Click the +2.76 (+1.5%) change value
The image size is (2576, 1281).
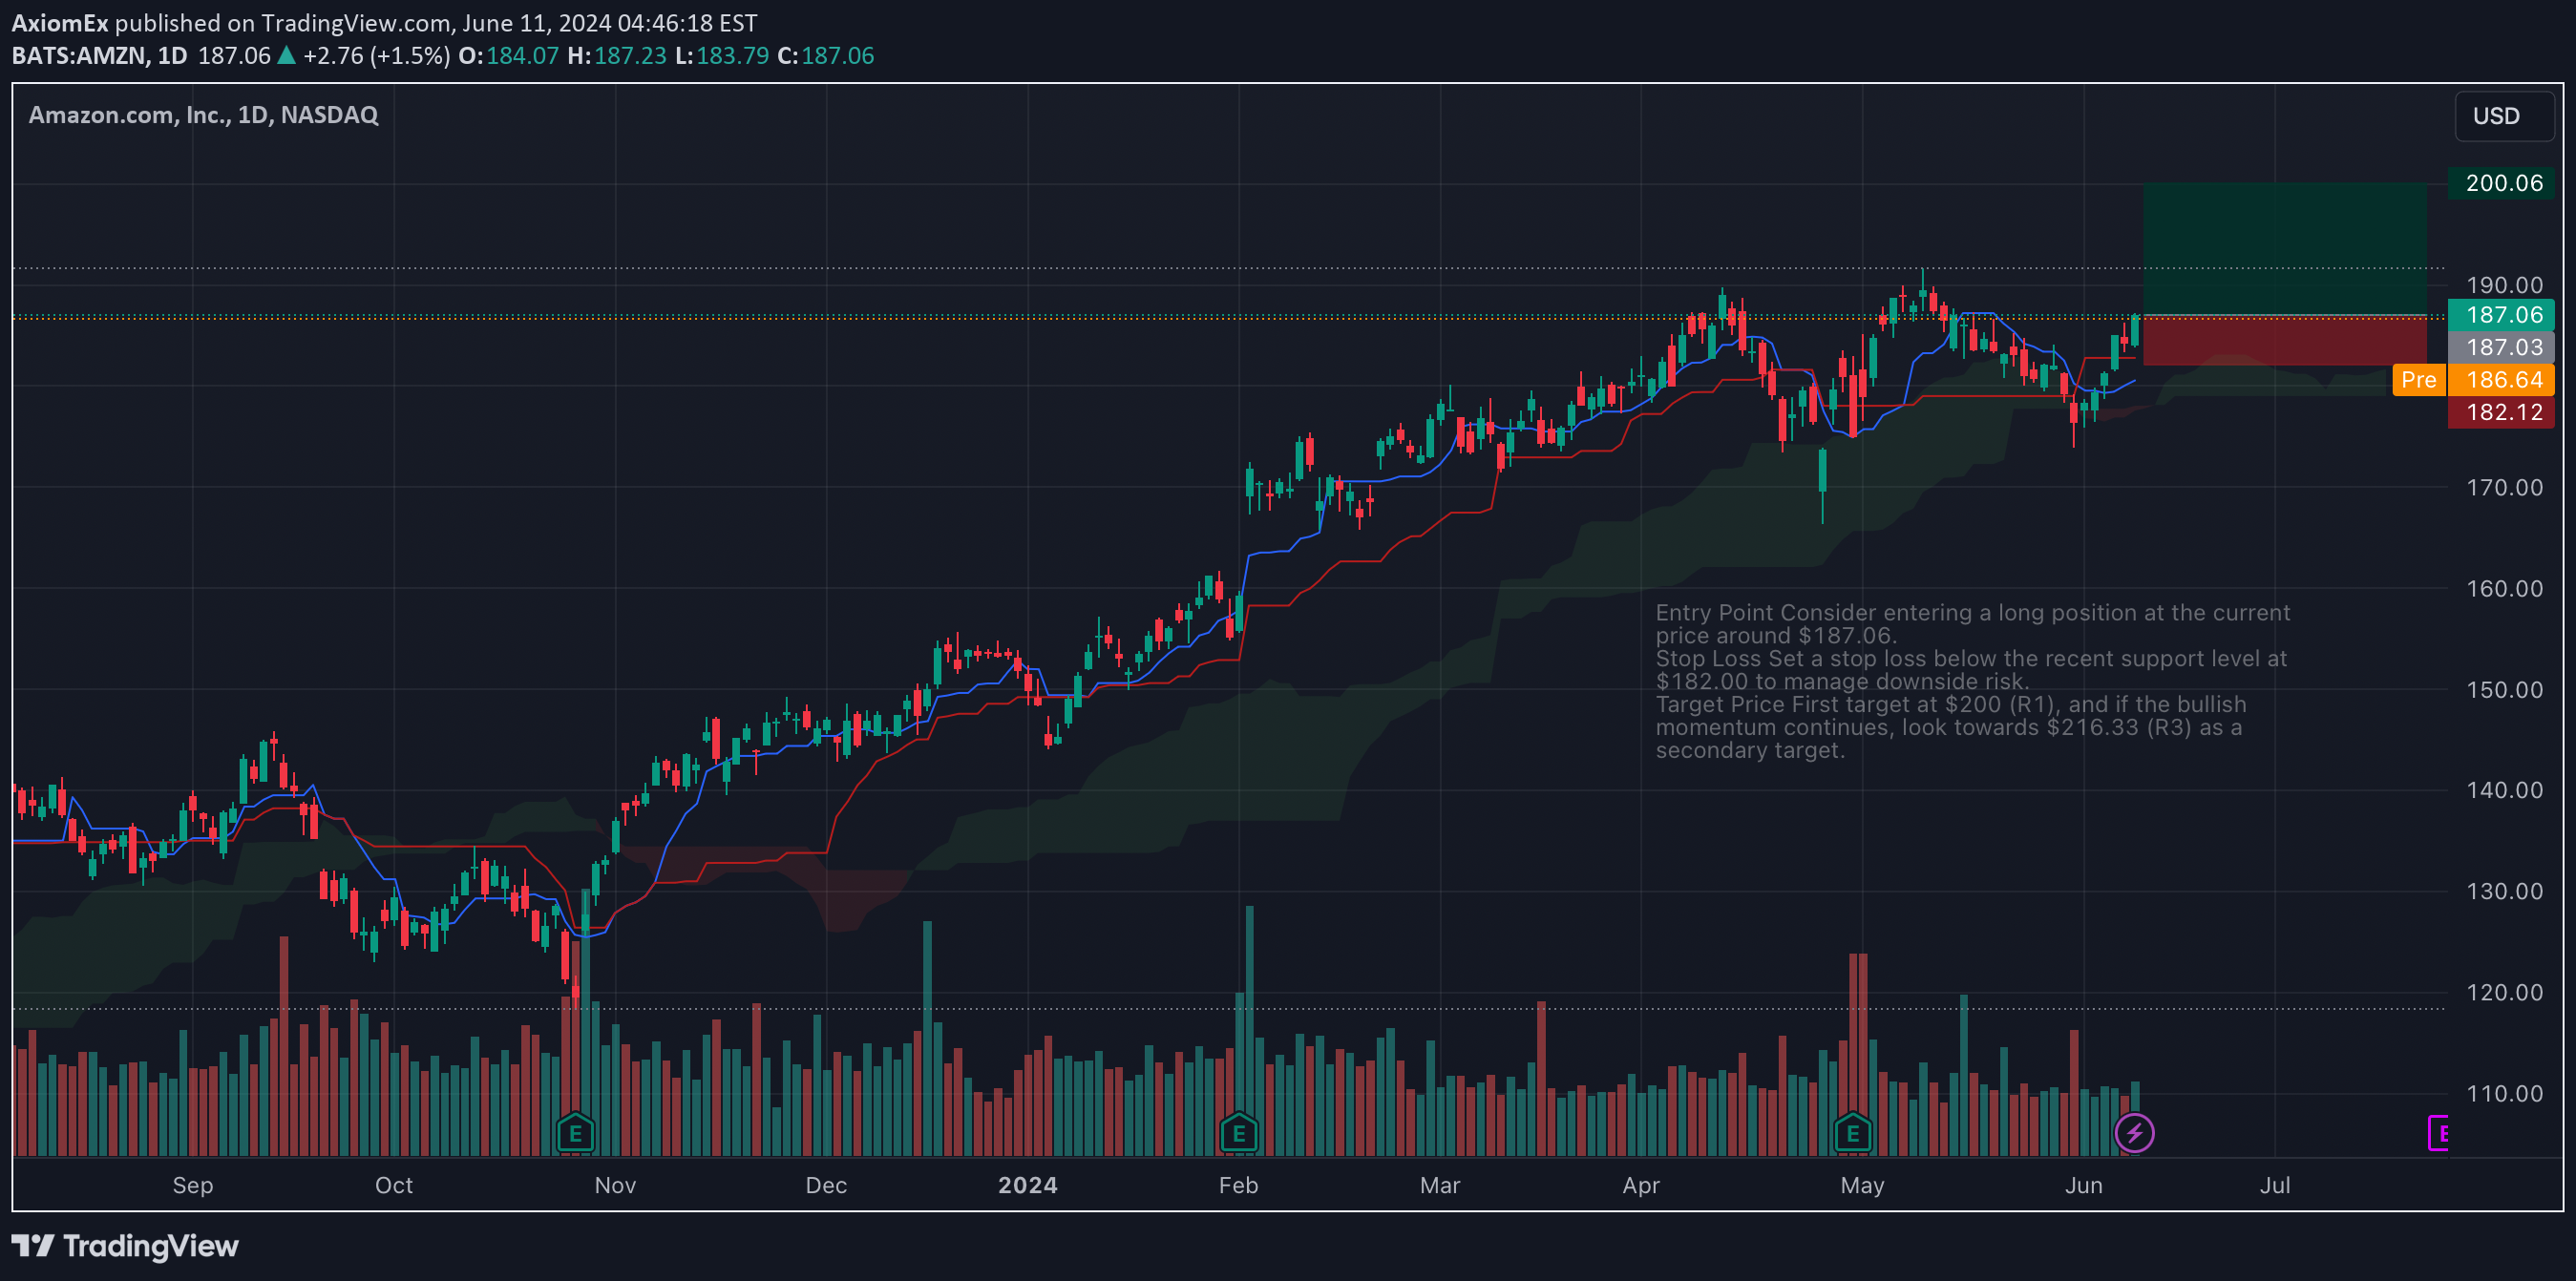click(x=376, y=56)
